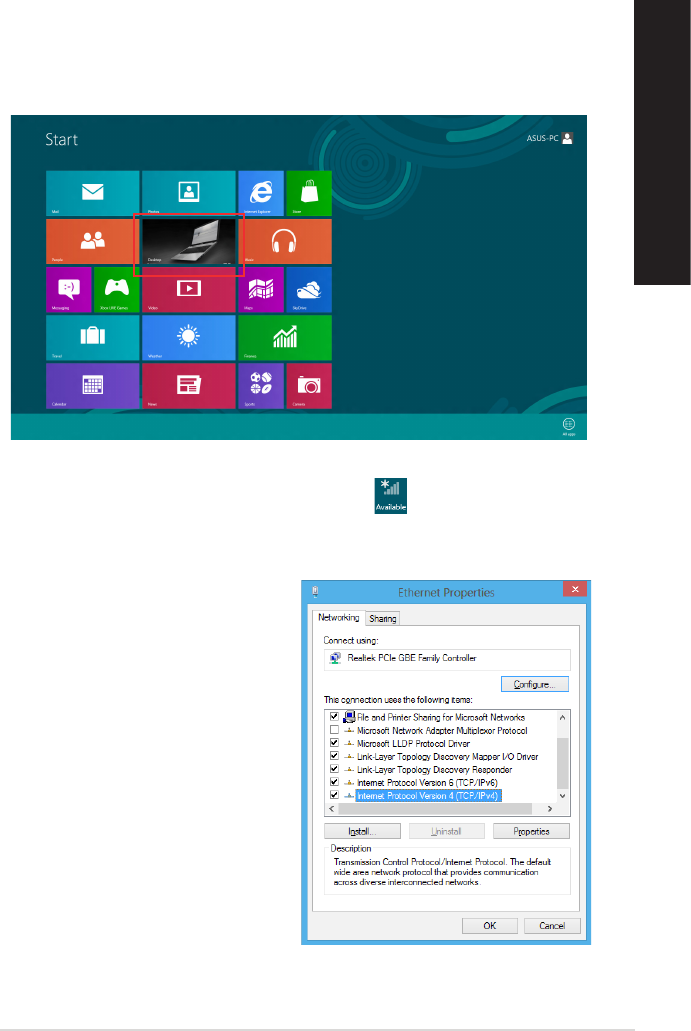
Task: Toggle Internet Protocol Version 4 checkbox
Action: tap(335, 796)
